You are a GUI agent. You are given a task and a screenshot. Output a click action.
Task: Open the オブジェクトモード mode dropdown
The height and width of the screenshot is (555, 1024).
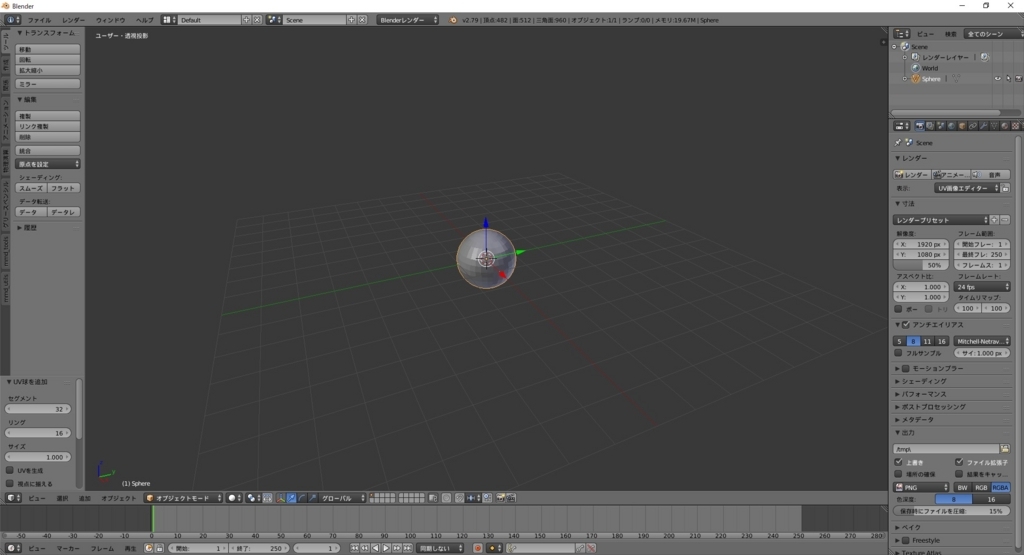(x=184, y=498)
